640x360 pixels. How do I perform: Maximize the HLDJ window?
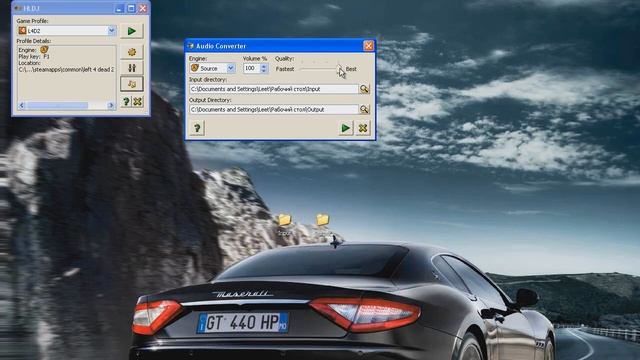pos(131,8)
